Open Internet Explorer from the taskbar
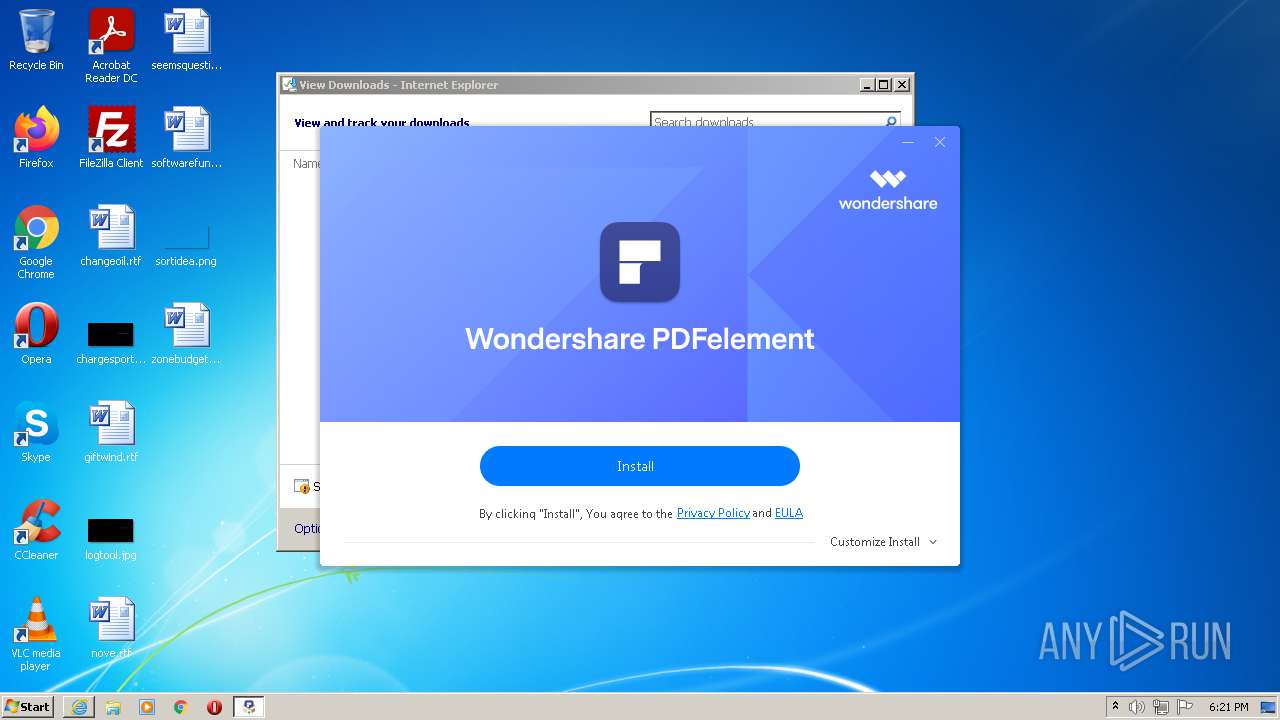The image size is (1280, 720). [79, 707]
